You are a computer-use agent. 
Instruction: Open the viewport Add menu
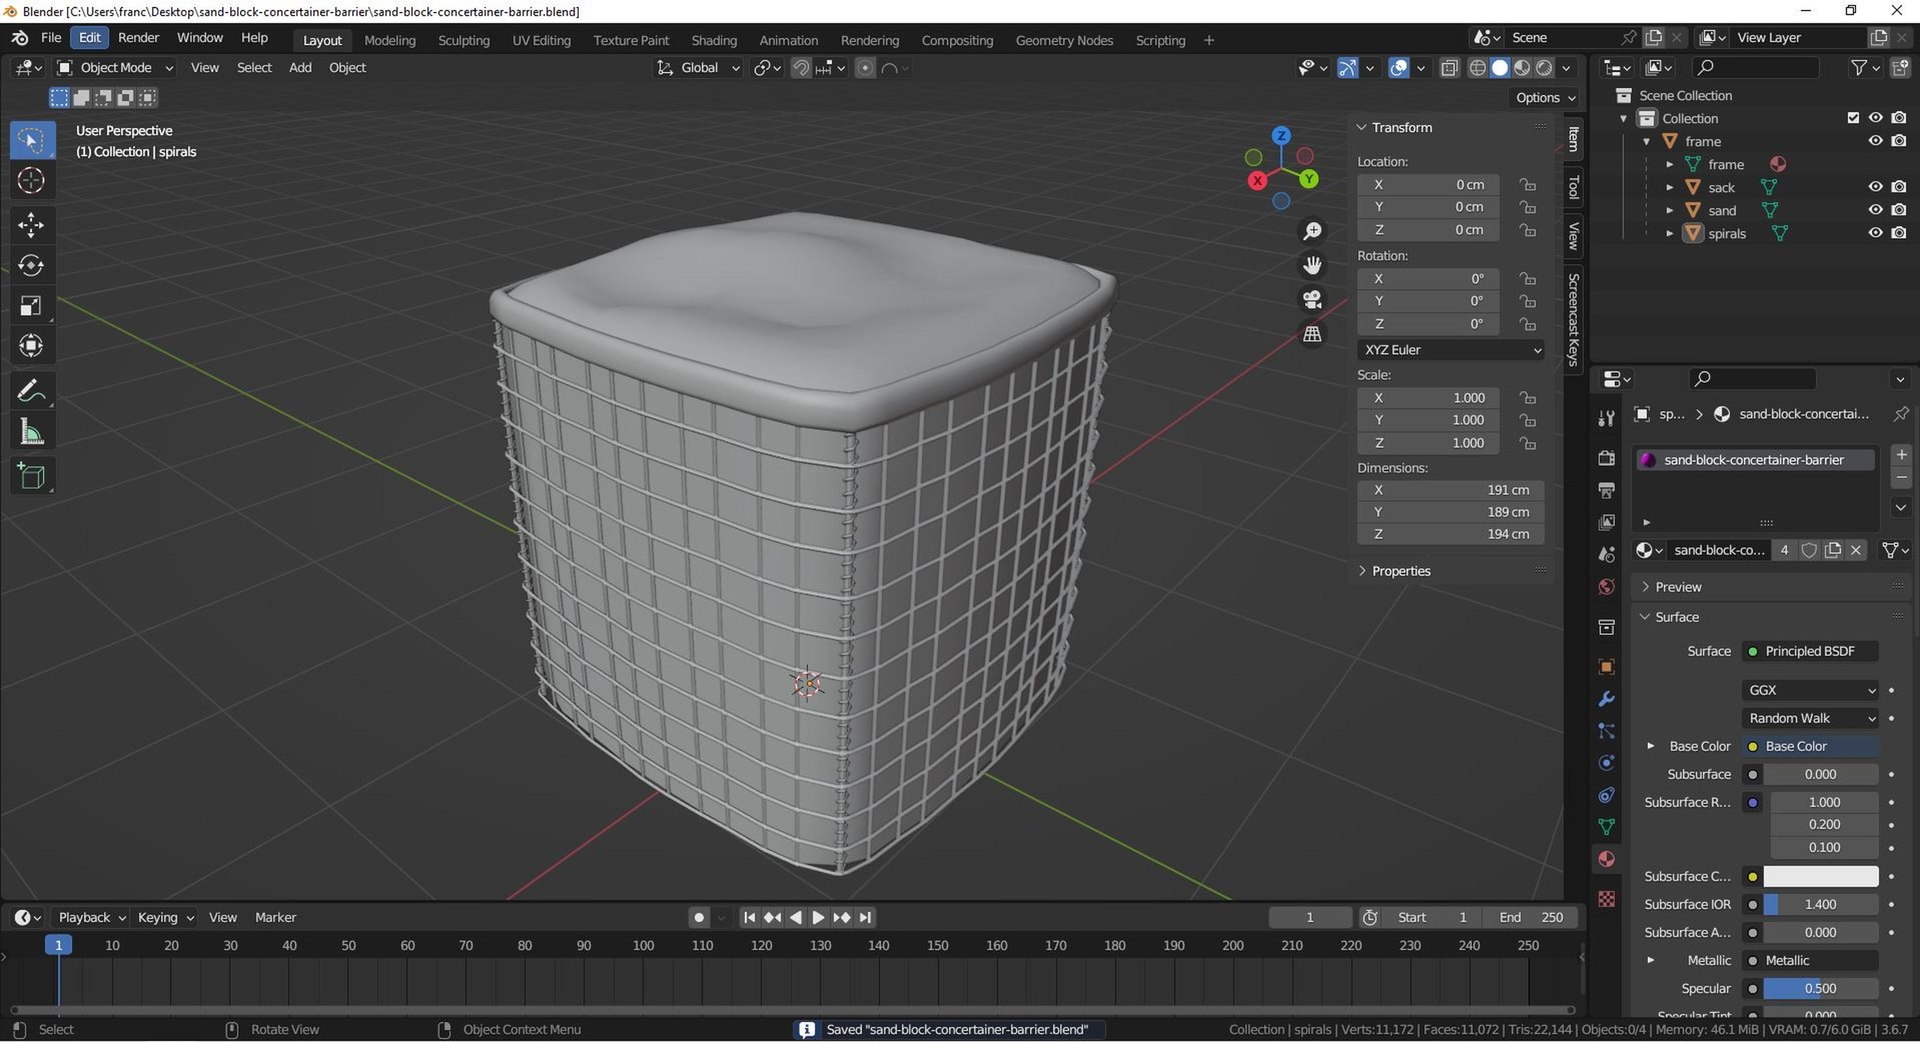click(x=300, y=68)
